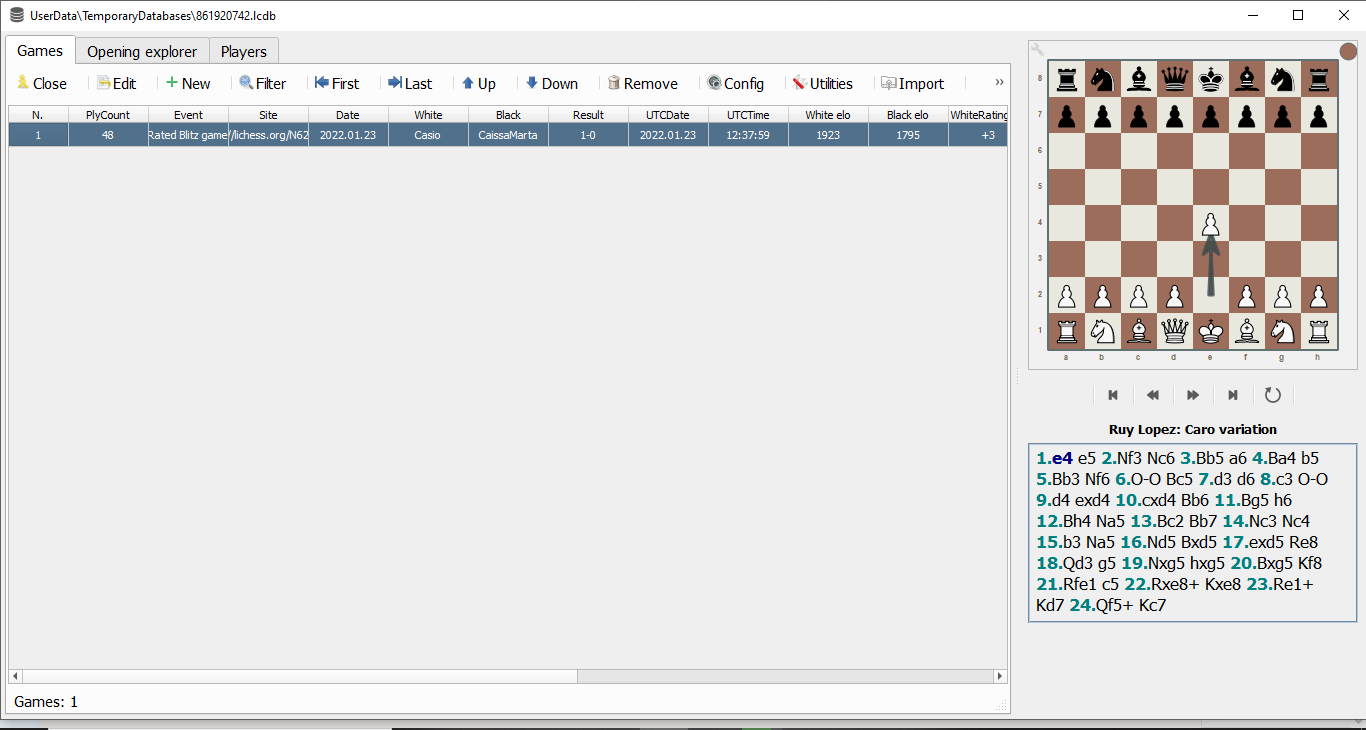The image size is (1366, 730).
Task: Click the horizontal scrollbar thumb
Action: 300,677
